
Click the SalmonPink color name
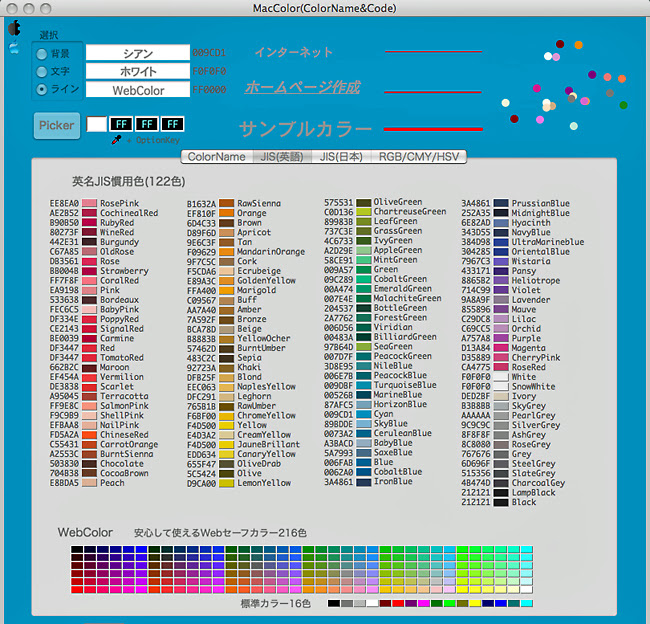124,406
